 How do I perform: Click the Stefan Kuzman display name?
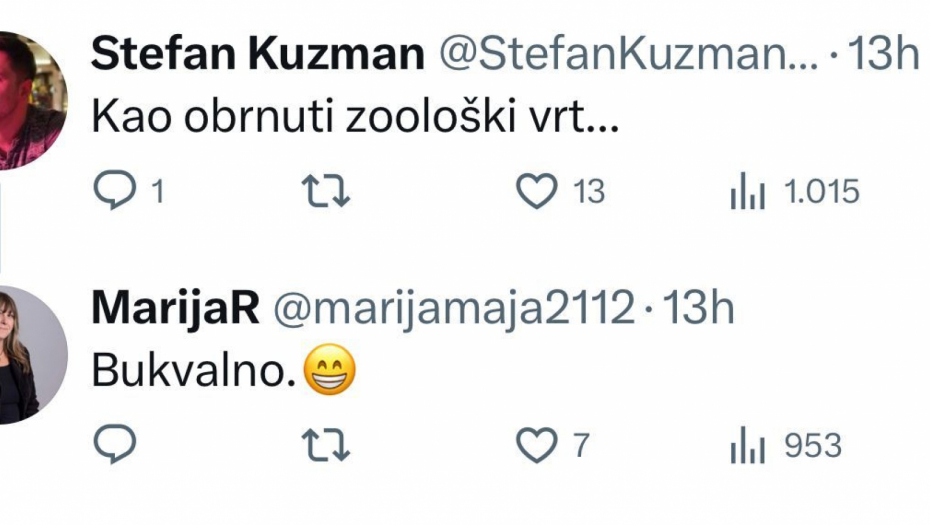click(257, 55)
